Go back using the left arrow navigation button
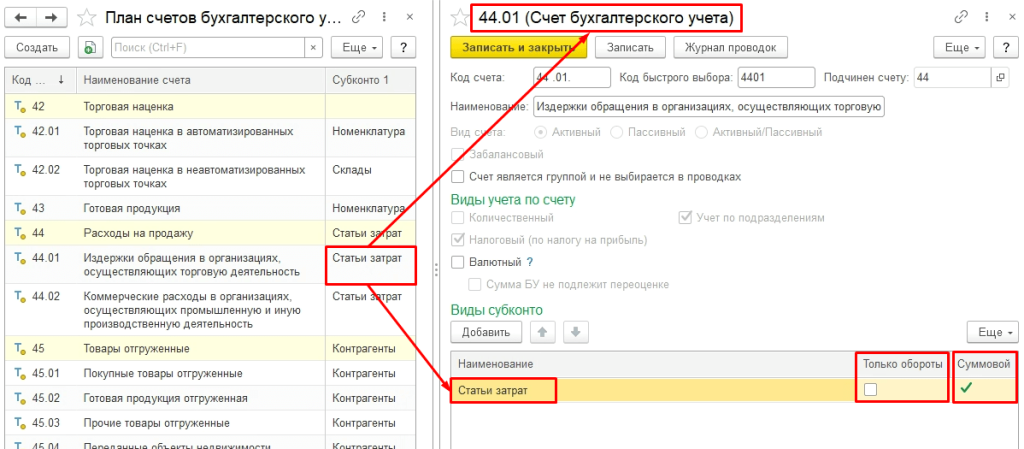Image resolution: width=1024 pixels, height=449 pixels. (x=20, y=17)
